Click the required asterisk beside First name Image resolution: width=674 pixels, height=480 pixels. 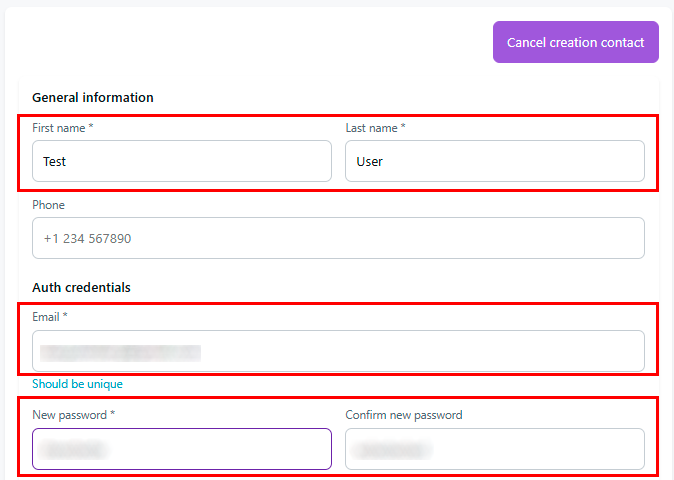91,128
